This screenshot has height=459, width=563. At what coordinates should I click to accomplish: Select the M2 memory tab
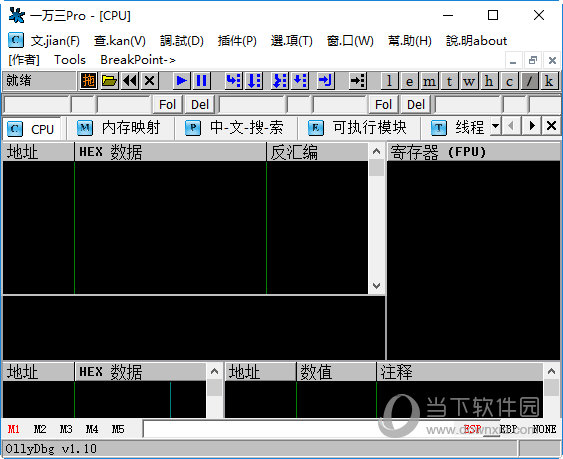(40, 429)
